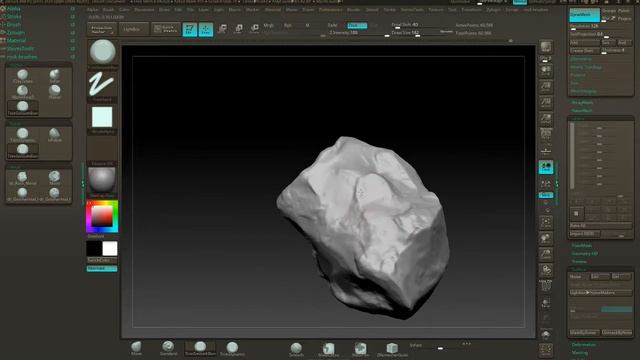Expand the Material palette in left tray
Screen dimensions: 640x360
(x=16, y=40)
